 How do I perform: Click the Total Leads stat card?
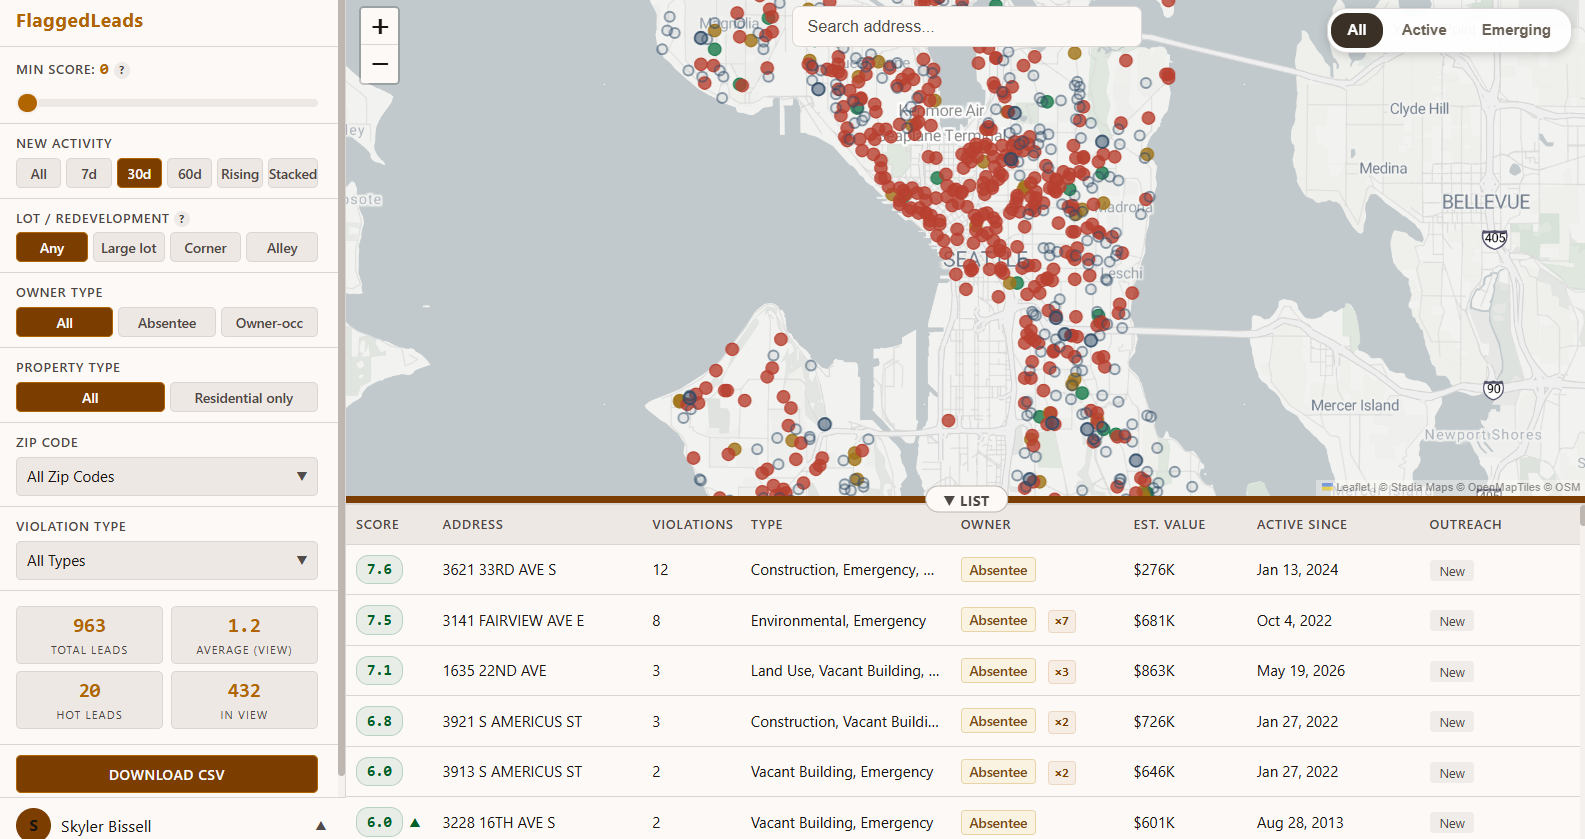pos(89,635)
